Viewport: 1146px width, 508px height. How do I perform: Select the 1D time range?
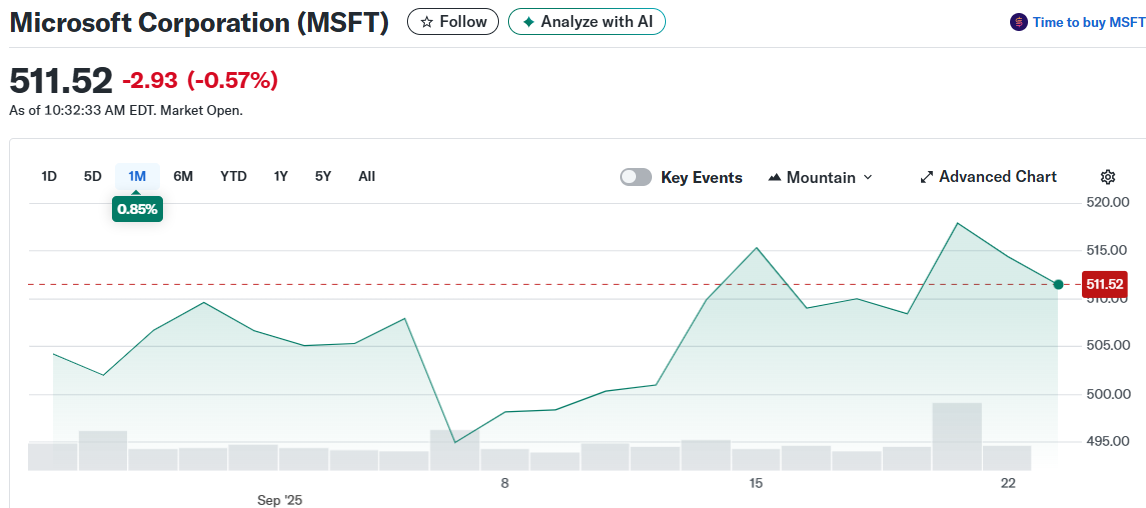pyautogui.click(x=49, y=176)
